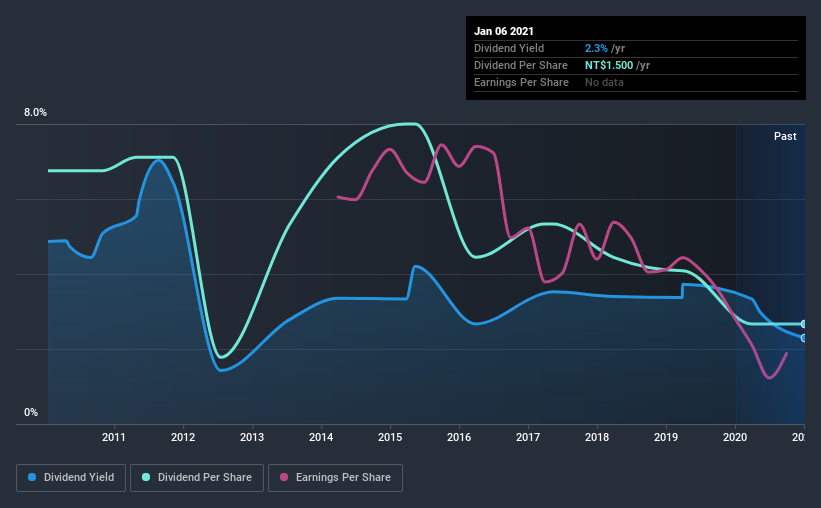
Task: Click the No data earnings value
Action: point(604,82)
